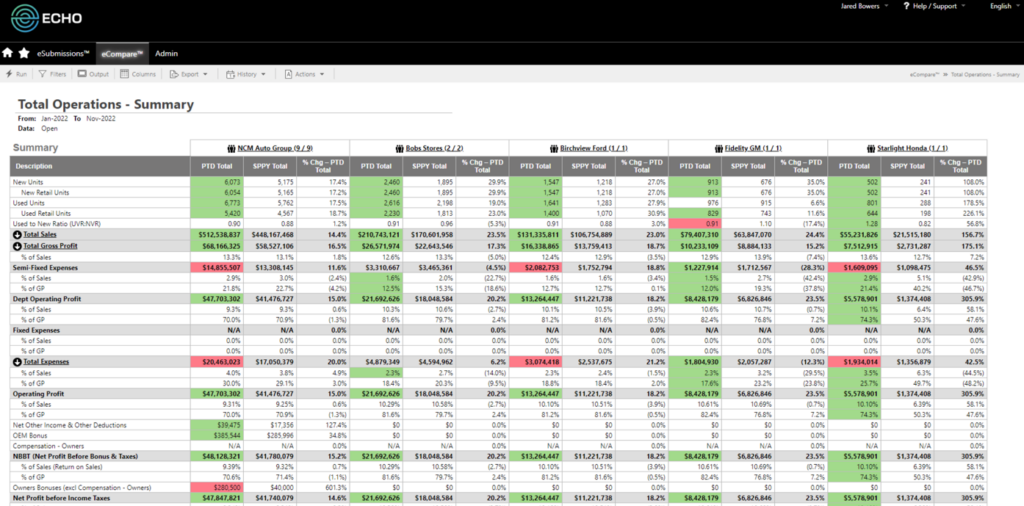This screenshot has height=506, width=1024.
Task: Click the group icon beside Starlight Honda
Action: coord(871,148)
